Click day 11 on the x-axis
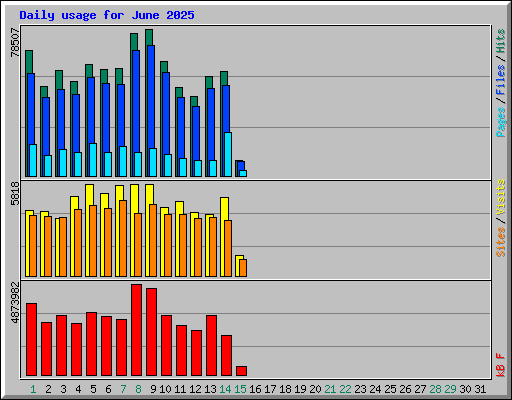The image size is (512, 400). tap(180, 389)
